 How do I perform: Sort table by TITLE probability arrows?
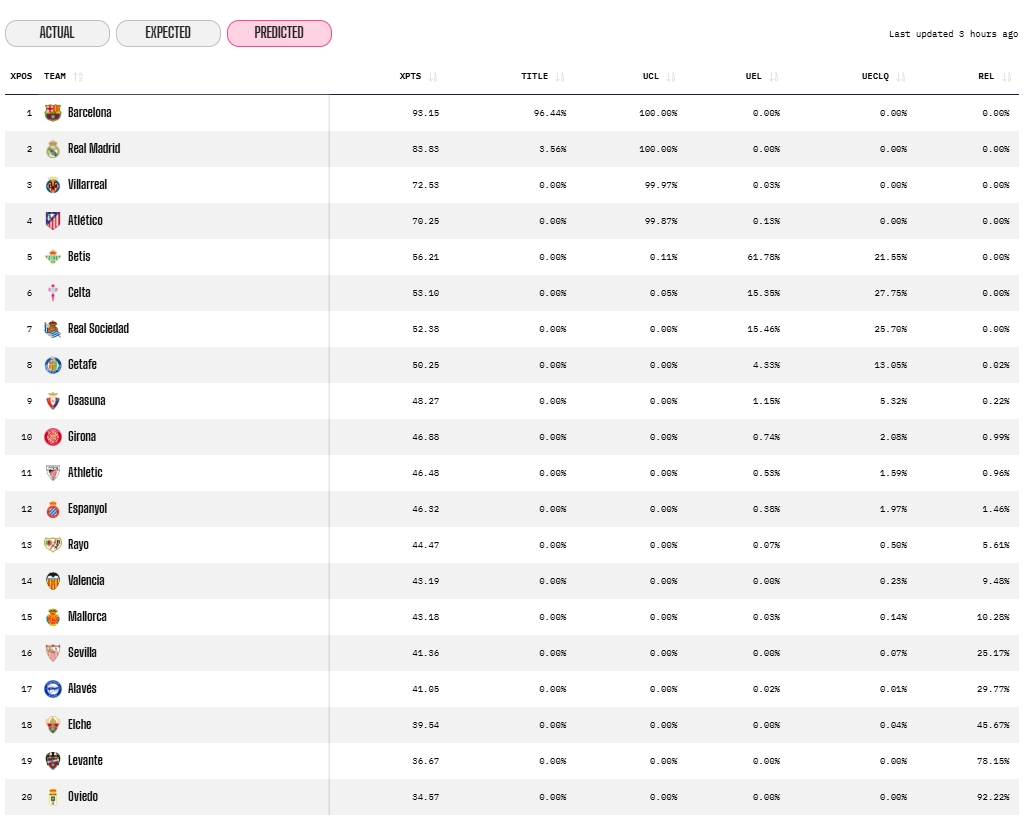coord(560,77)
